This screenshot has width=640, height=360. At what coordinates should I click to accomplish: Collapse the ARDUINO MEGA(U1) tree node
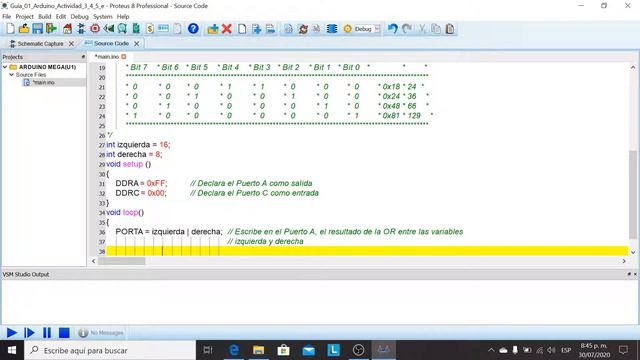[5, 67]
